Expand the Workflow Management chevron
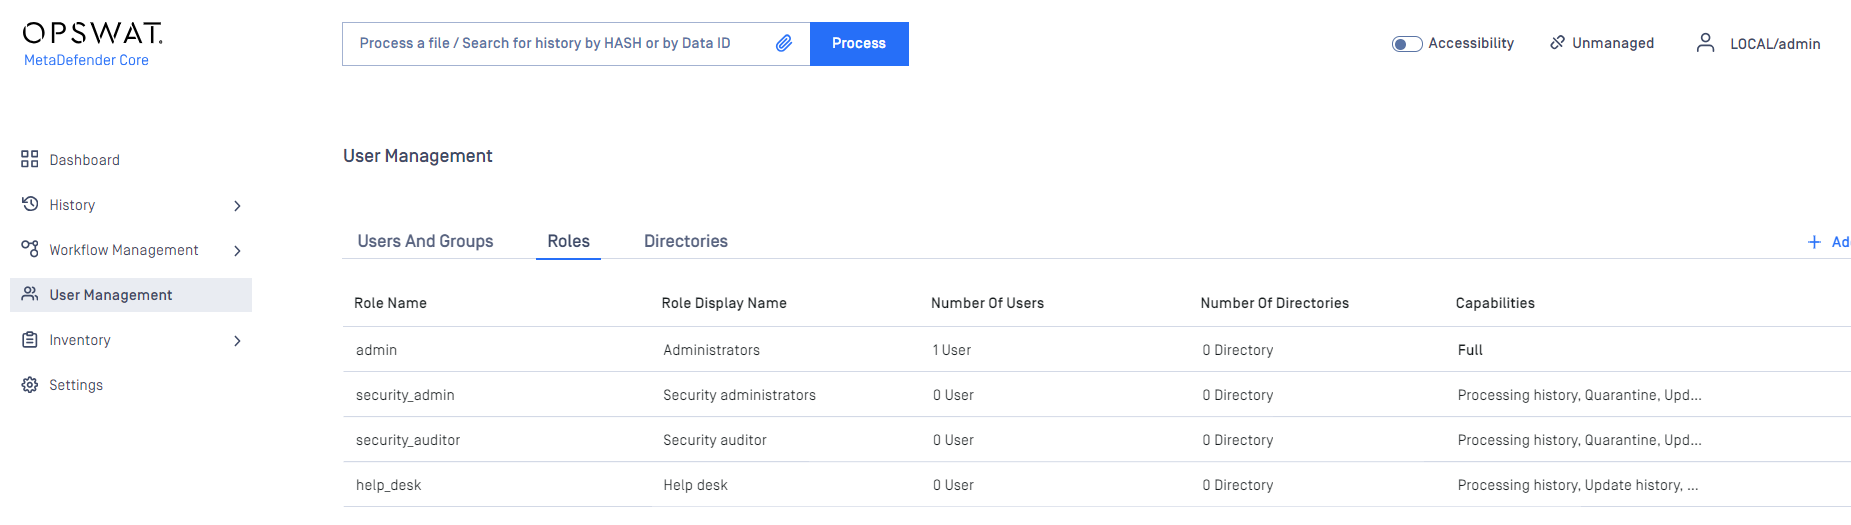 pyautogui.click(x=237, y=251)
